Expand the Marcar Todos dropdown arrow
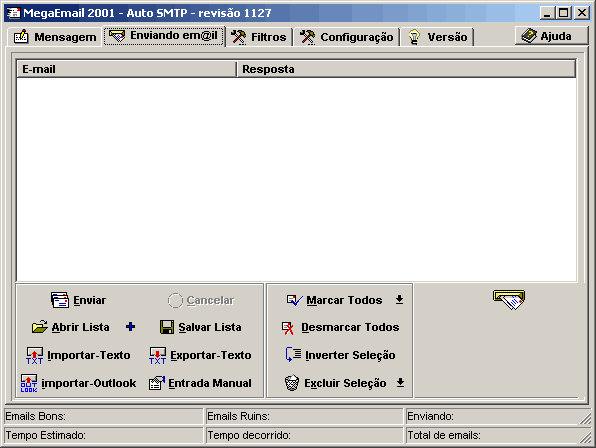Viewport: 596px width, 448px height. [399, 299]
